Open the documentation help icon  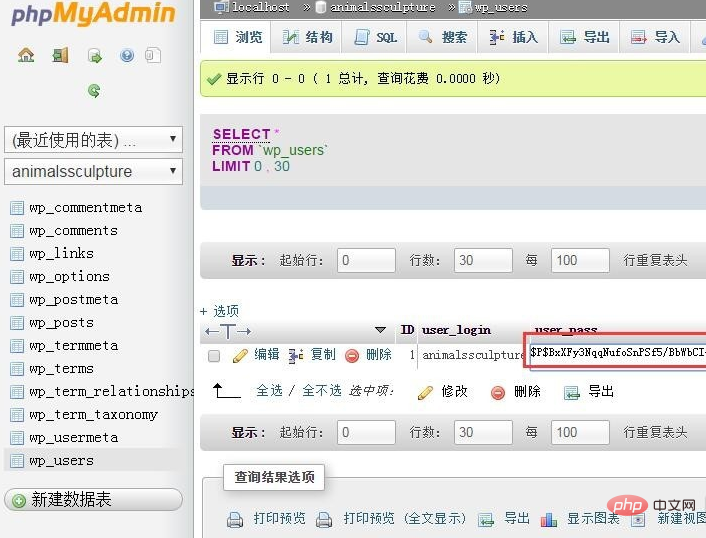[127, 56]
